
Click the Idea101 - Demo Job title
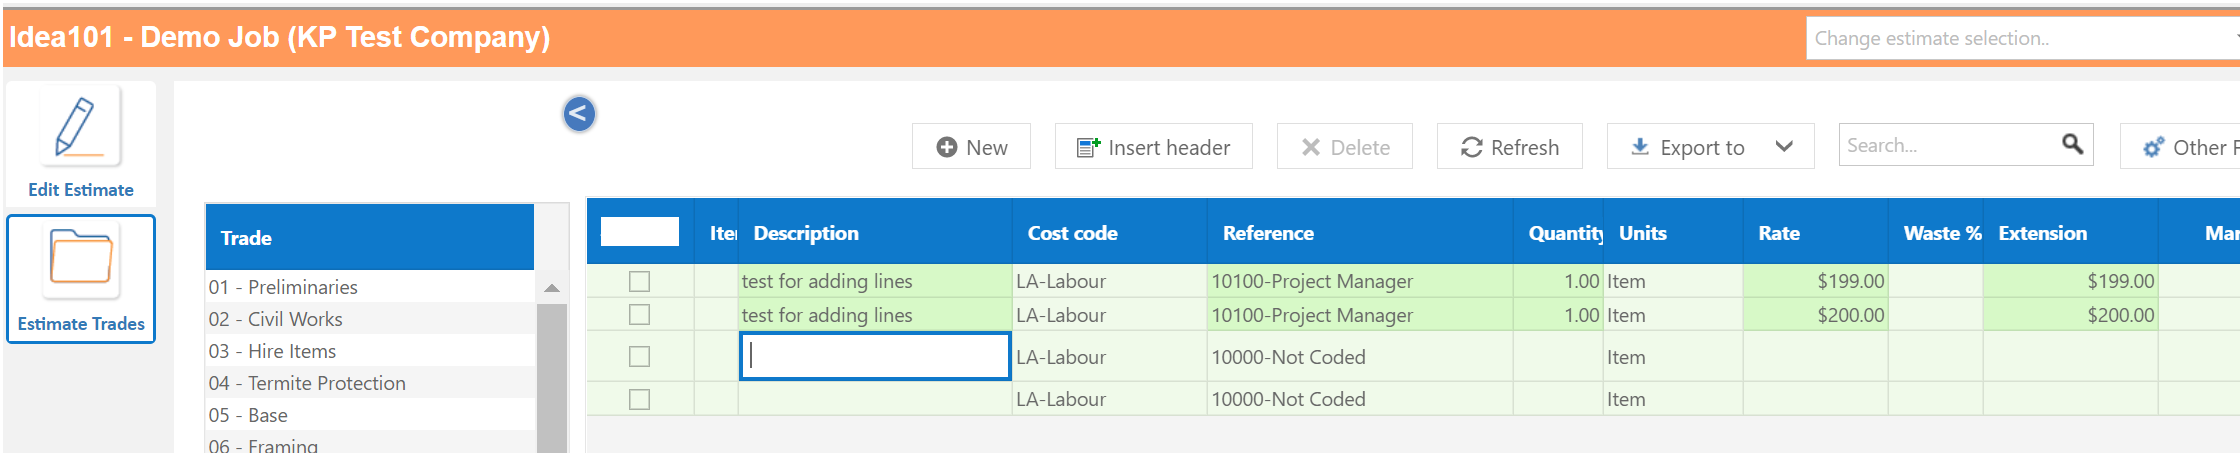click(280, 37)
